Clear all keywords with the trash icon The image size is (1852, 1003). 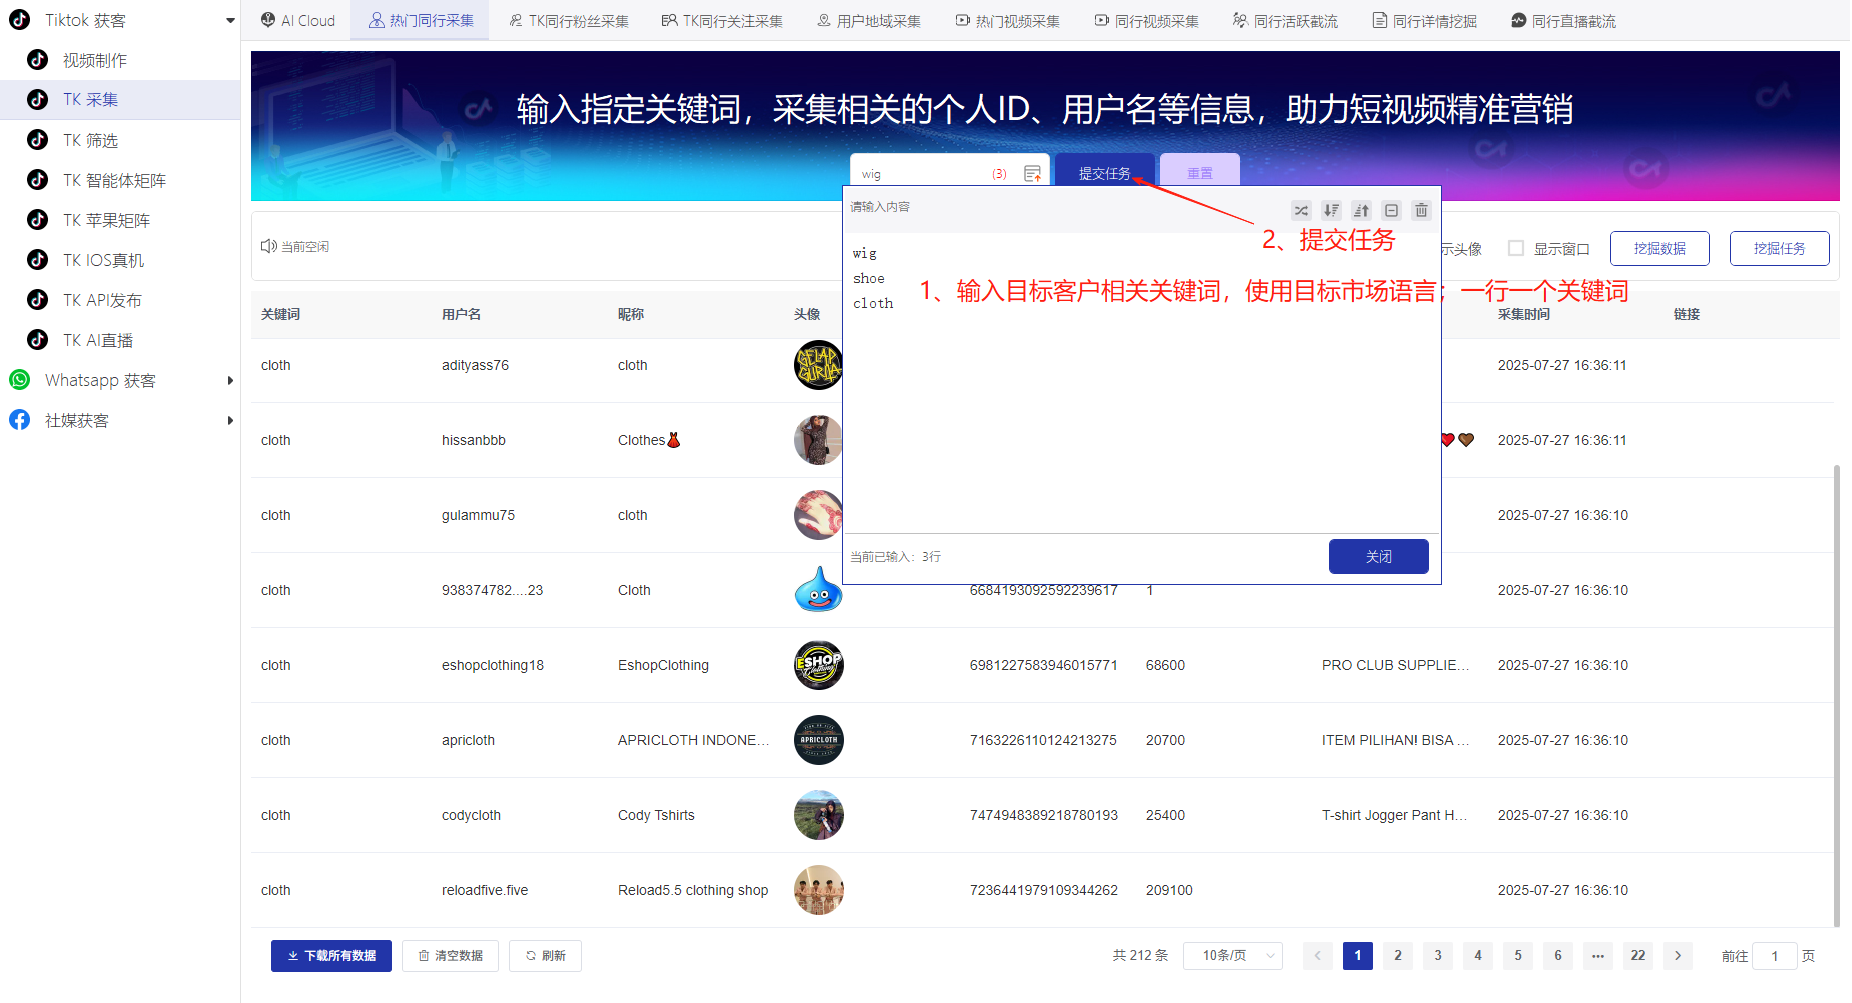pos(1421,210)
